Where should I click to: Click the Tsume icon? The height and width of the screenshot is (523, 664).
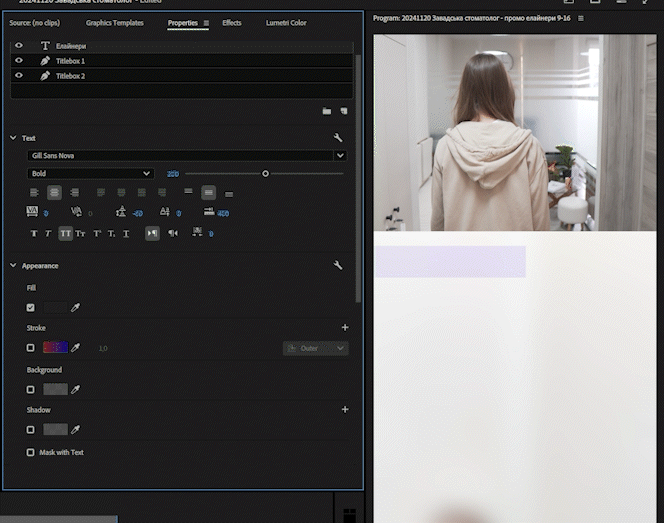(x=197, y=232)
